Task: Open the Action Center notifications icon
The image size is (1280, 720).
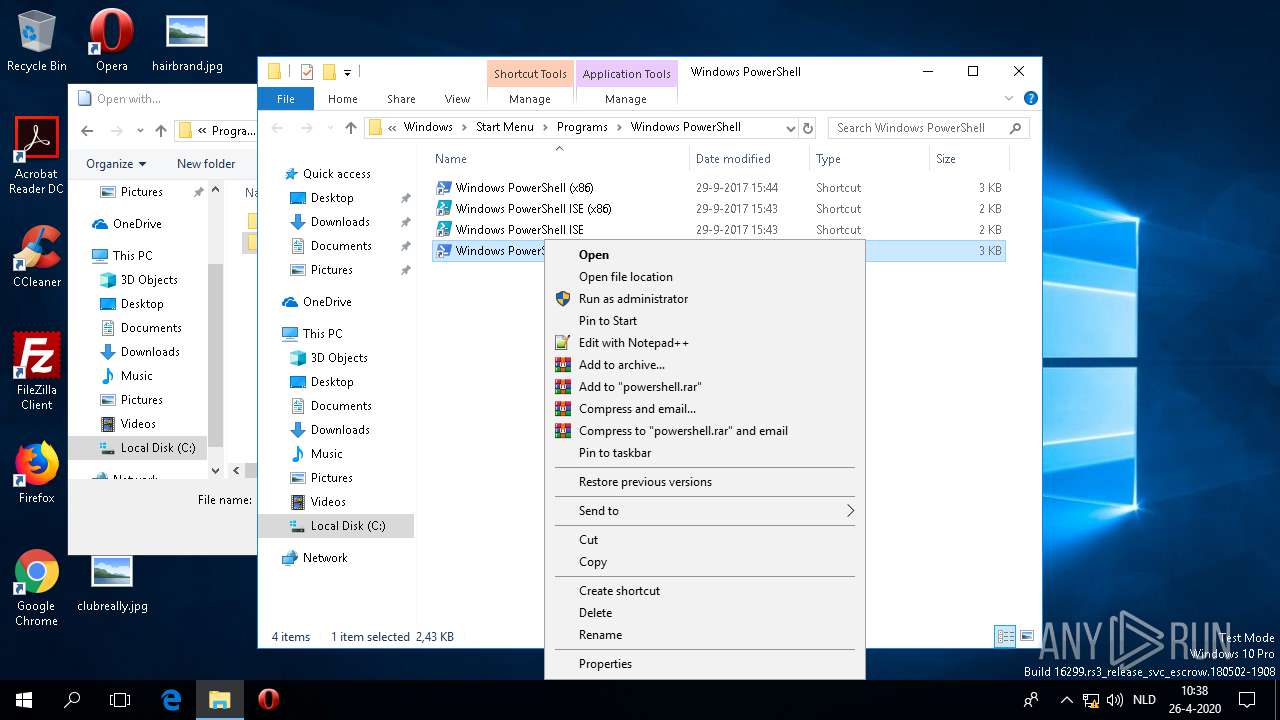Action: pyautogui.click(x=1247, y=700)
